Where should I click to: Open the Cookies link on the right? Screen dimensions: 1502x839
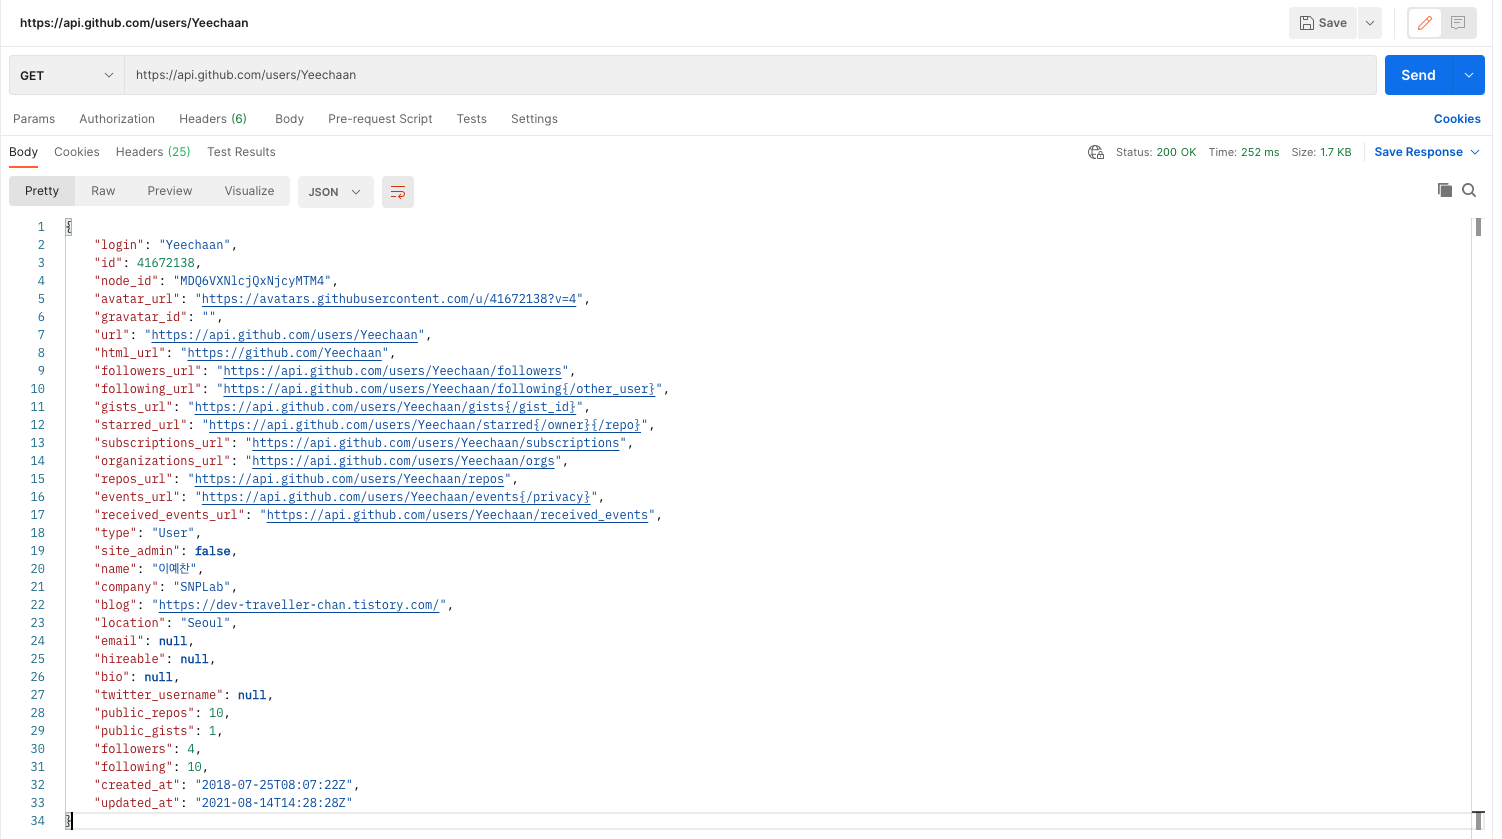[1457, 119]
